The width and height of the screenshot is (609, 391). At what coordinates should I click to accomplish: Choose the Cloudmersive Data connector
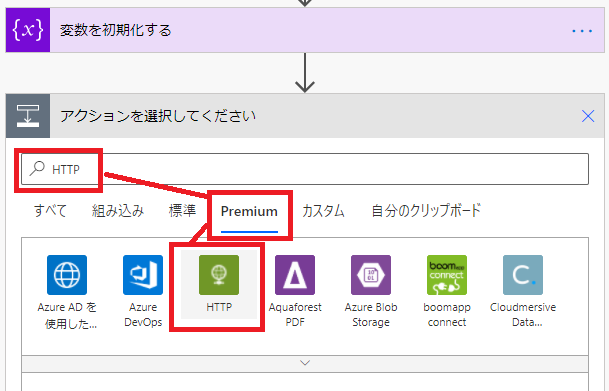pyautogui.click(x=523, y=275)
